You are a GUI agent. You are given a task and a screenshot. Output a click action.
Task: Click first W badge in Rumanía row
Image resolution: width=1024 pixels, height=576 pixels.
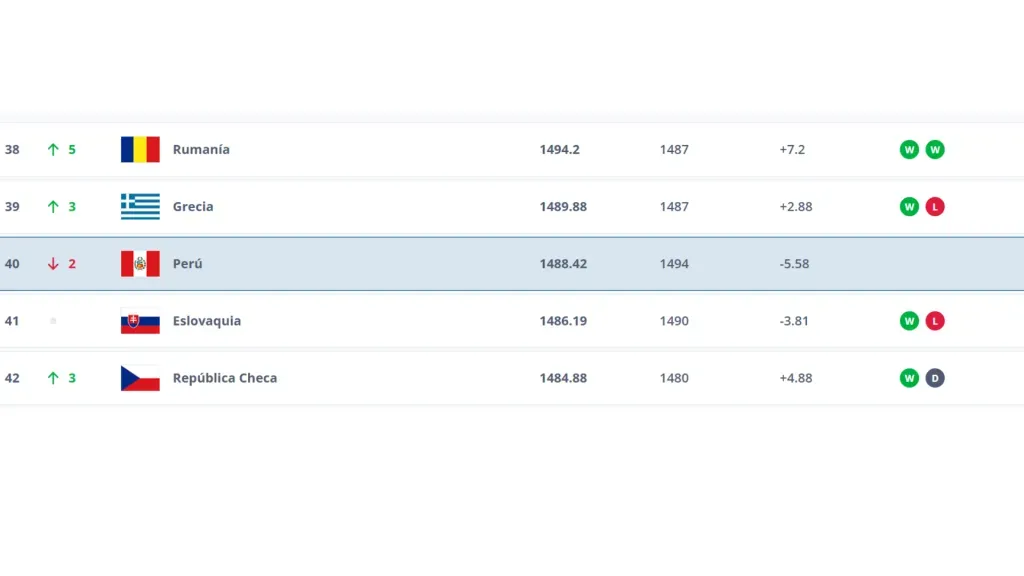909,150
